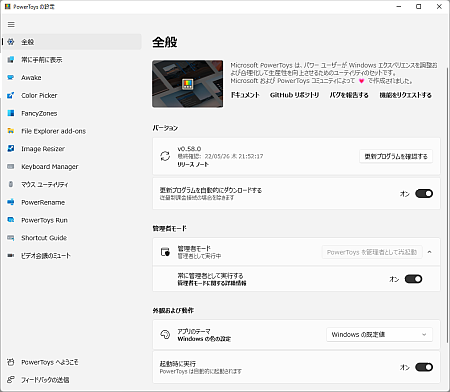Toggle 常に管理者として実行する switch

pyautogui.click(x=413, y=279)
